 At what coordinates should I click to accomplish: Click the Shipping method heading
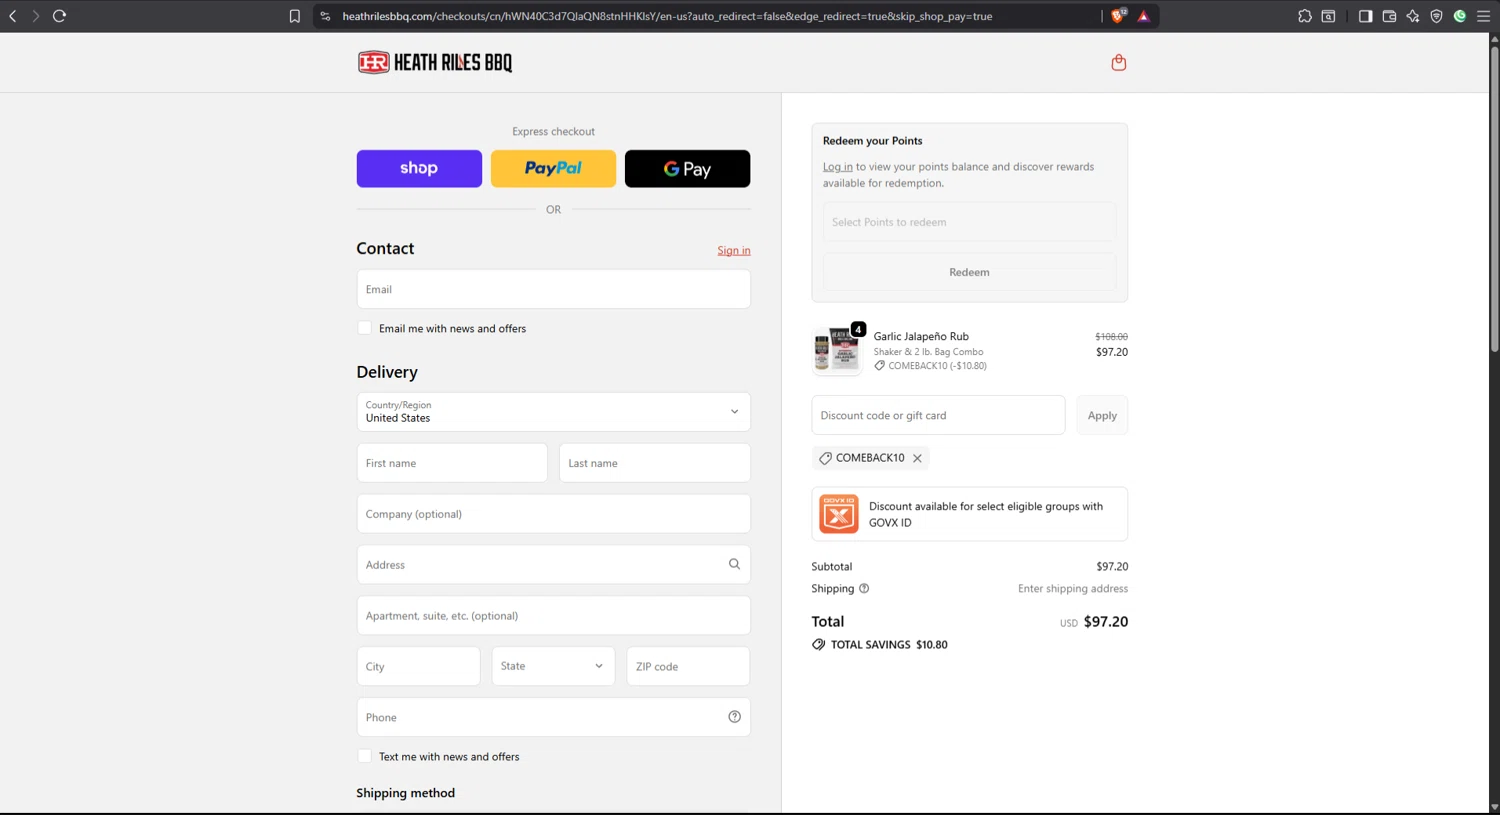pyautogui.click(x=405, y=793)
